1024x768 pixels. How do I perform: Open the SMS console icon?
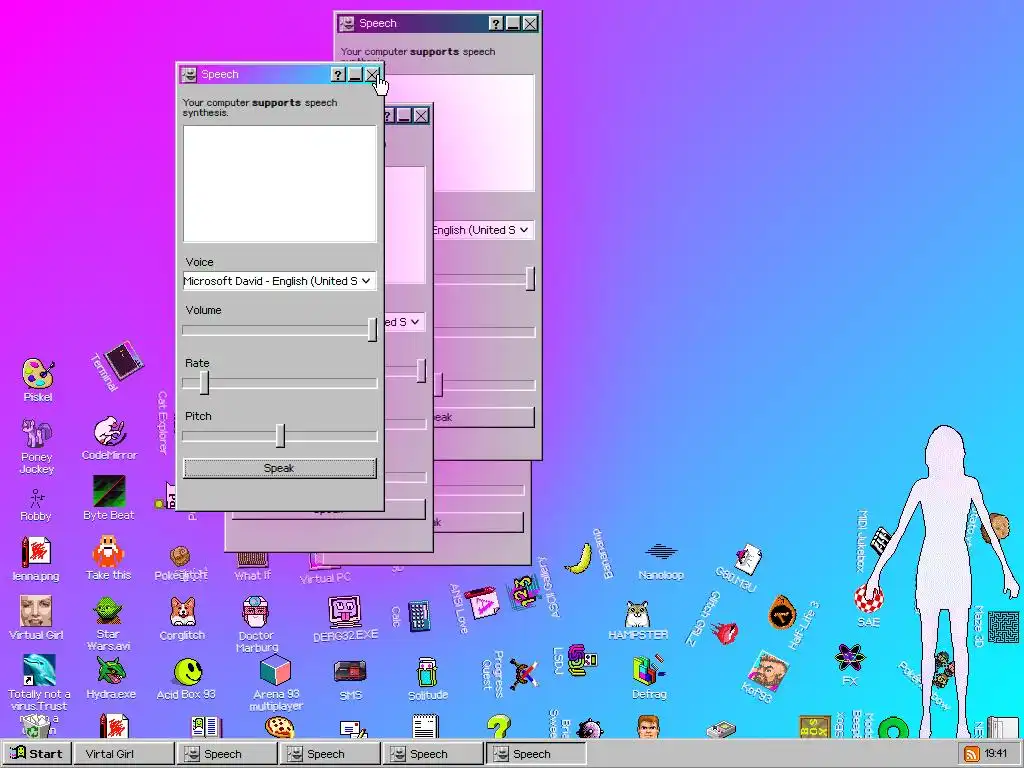[350, 672]
